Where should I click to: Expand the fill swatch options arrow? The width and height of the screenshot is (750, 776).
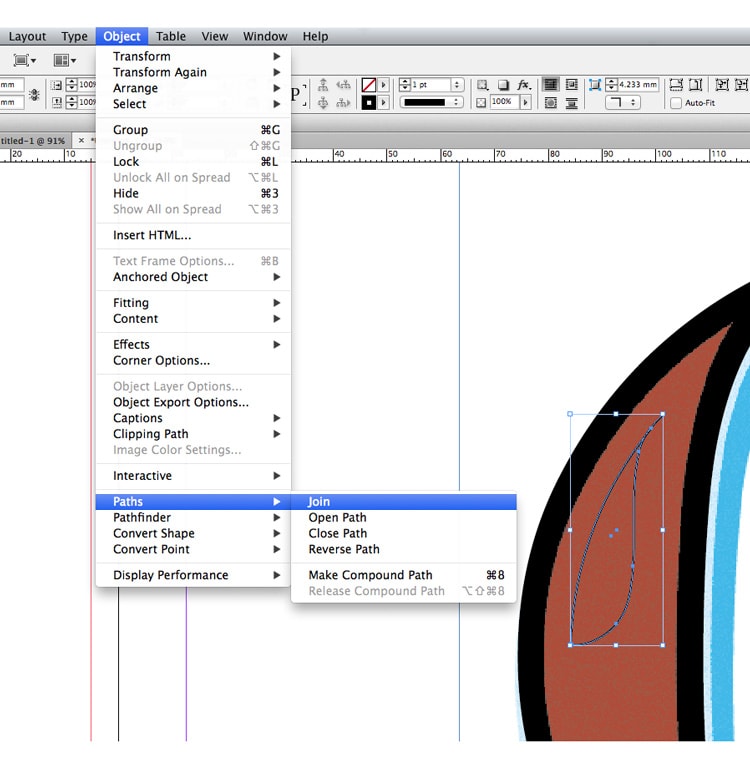[383, 85]
